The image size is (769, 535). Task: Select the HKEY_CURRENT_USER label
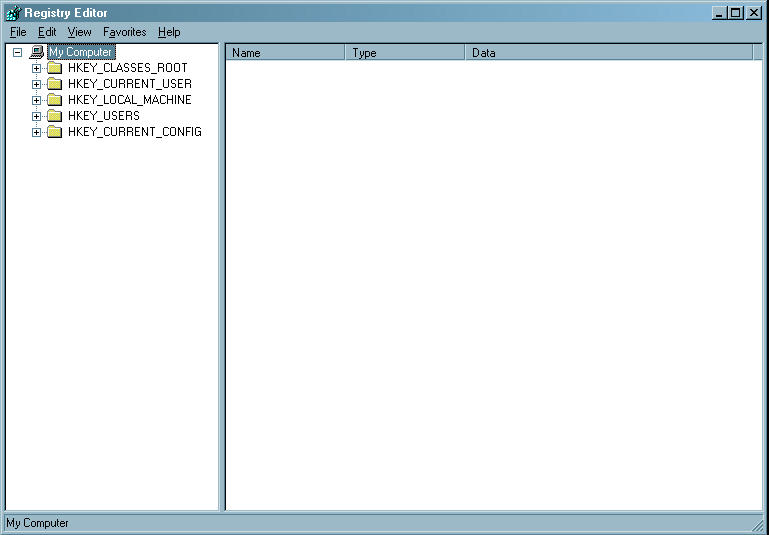point(129,84)
